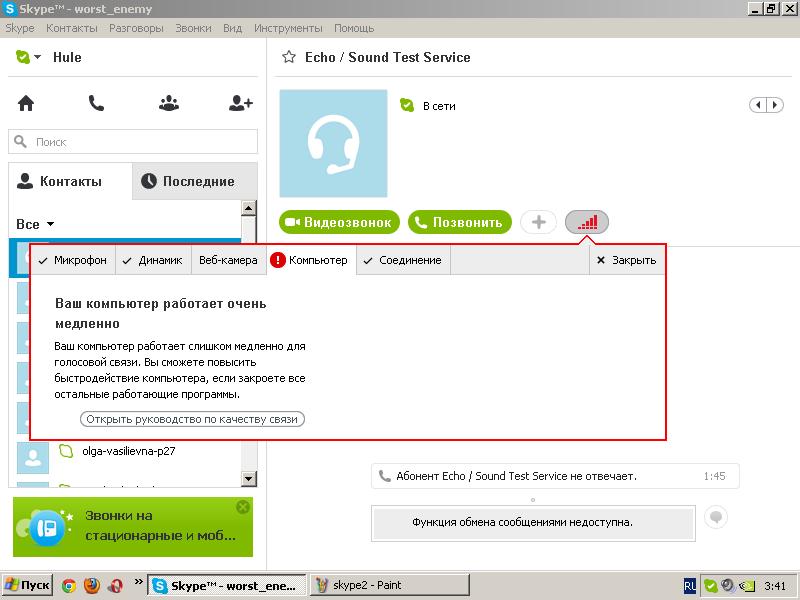The width and height of the screenshot is (800, 600).
Task: Click the В сети status text
Action: point(439,106)
